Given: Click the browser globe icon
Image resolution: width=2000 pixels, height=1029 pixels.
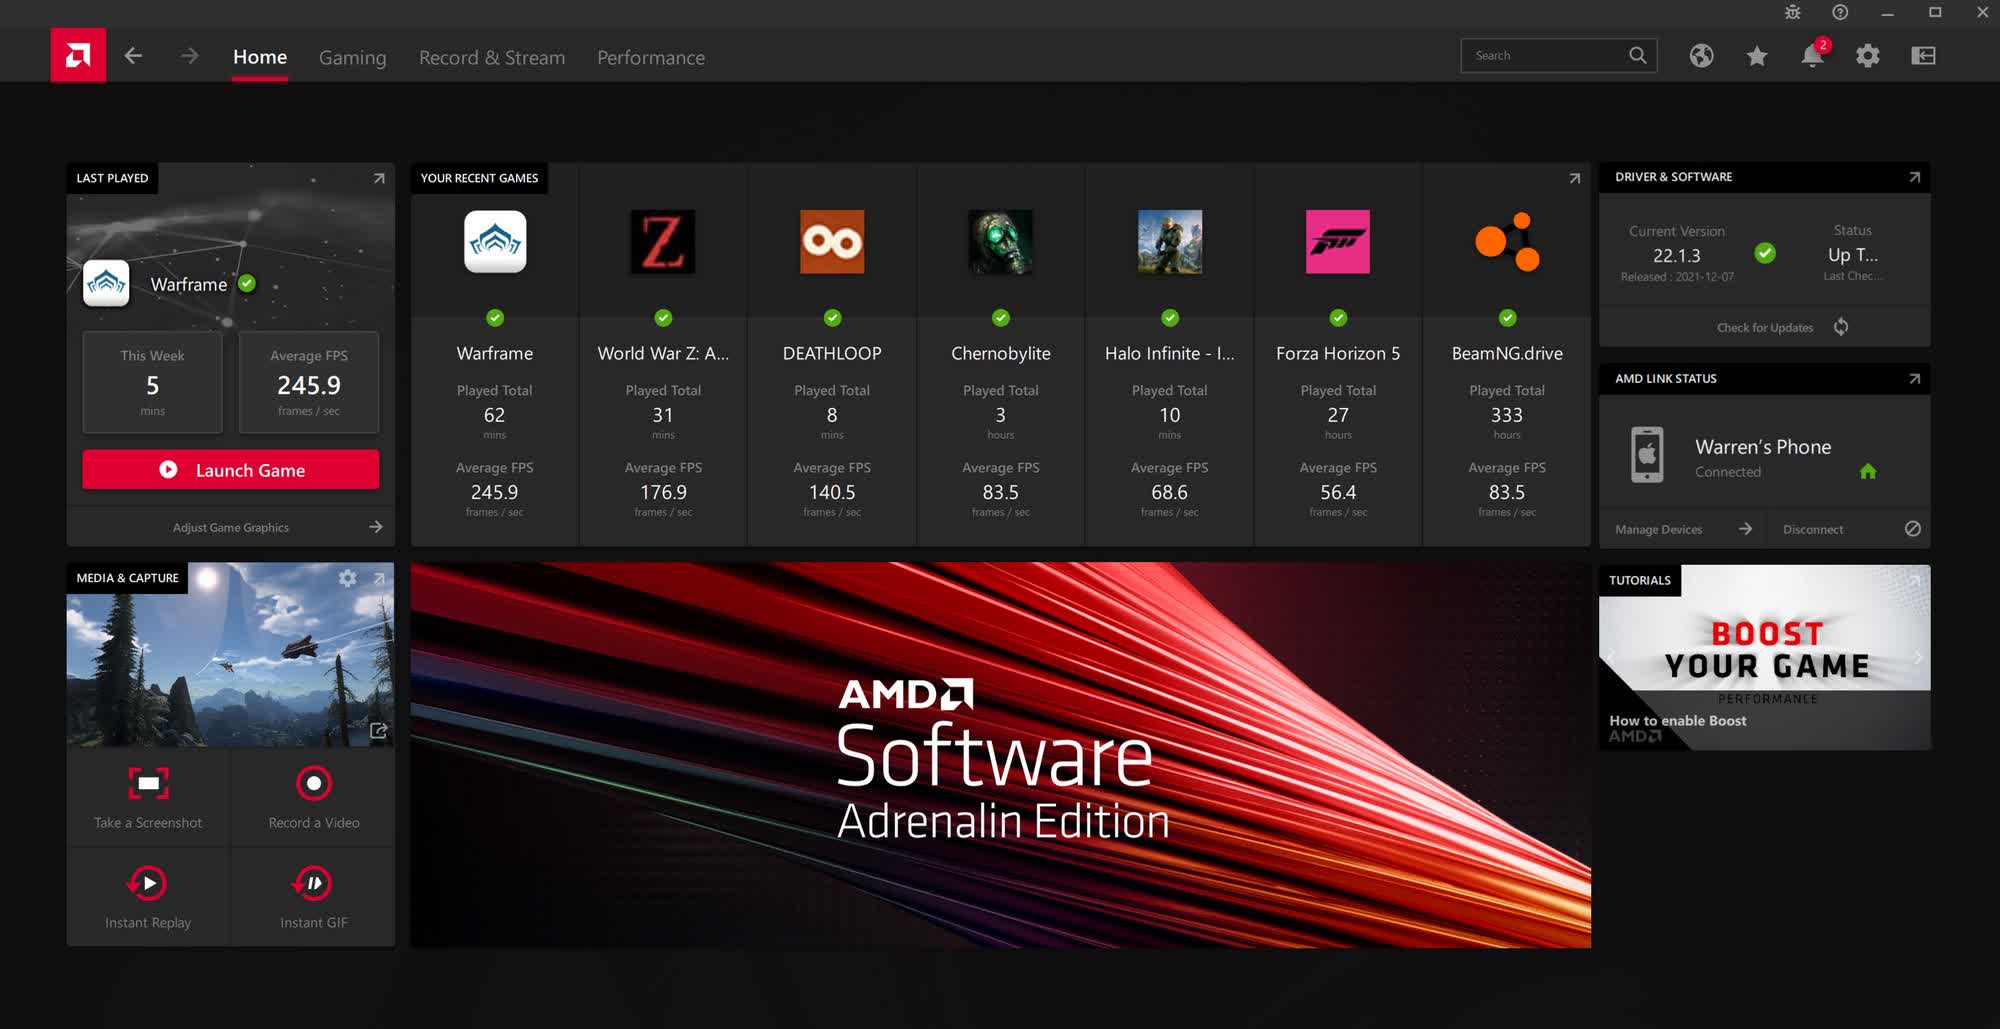Looking at the screenshot, I should pyautogui.click(x=1701, y=56).
